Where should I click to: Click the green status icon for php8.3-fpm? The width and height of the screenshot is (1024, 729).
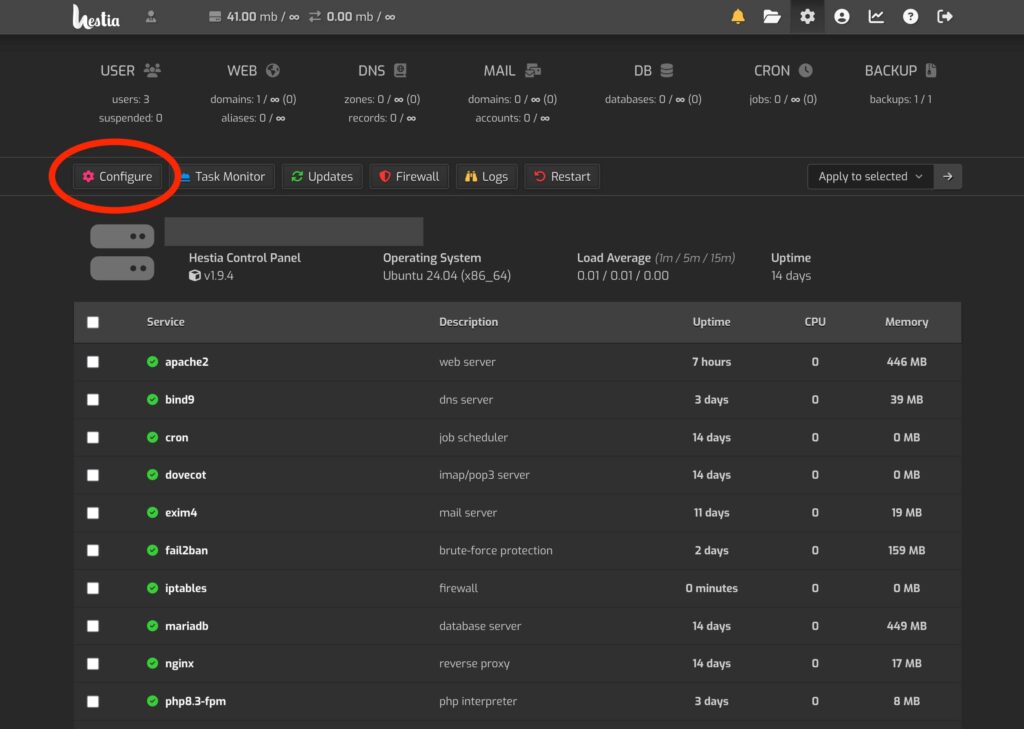152,702
